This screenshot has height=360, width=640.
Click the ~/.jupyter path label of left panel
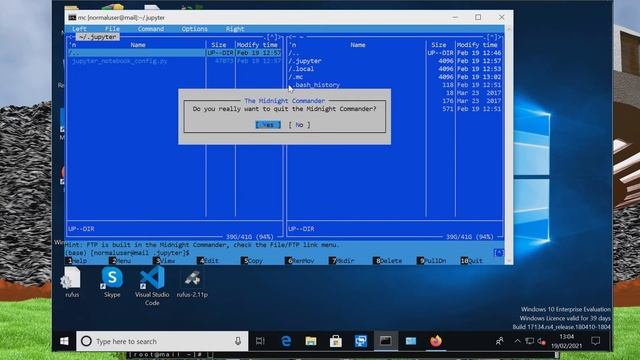98,37
